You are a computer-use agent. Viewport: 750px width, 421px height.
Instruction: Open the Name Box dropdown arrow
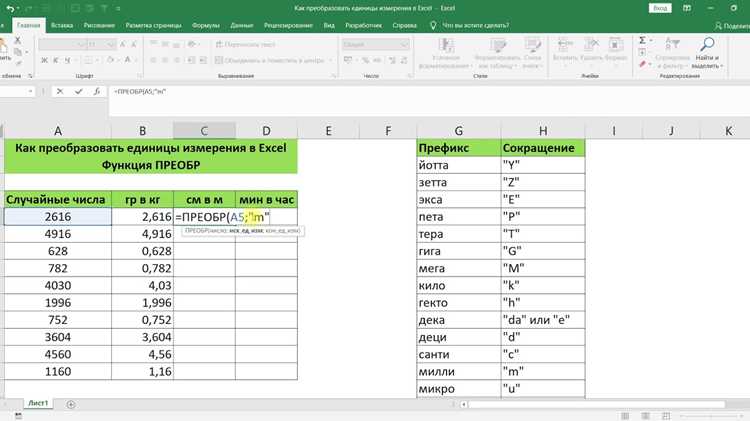pyautogui.click(x=30, y=91)
